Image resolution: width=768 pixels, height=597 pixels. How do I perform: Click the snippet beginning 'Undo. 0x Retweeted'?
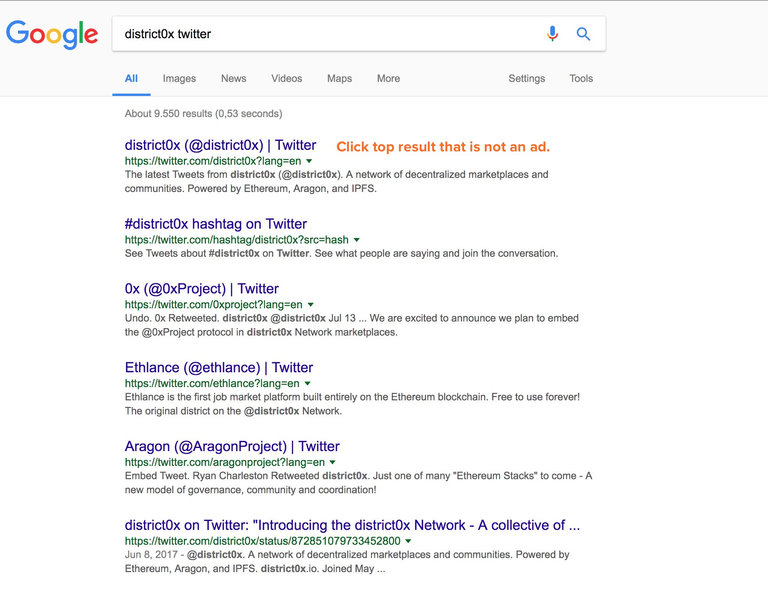(352, 325)
